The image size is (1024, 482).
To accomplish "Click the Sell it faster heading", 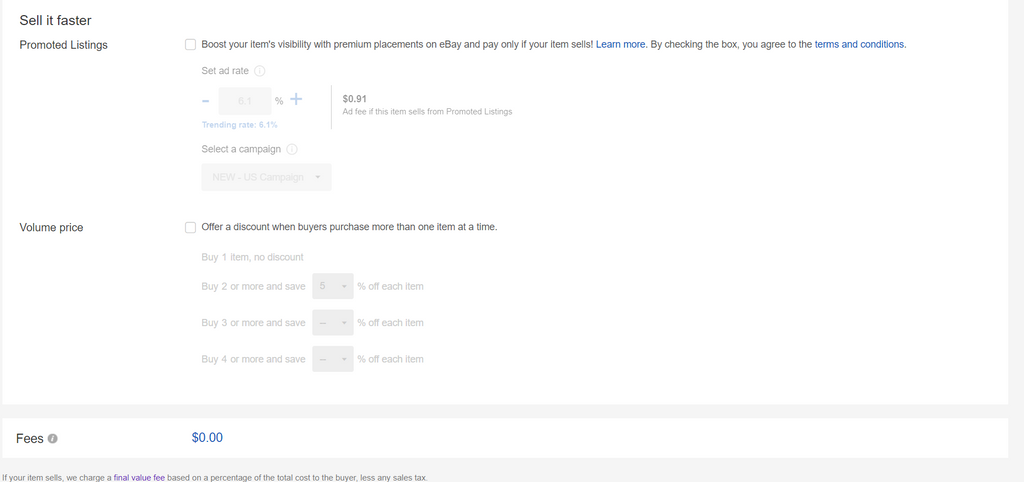I will click(x=56, y=20).
